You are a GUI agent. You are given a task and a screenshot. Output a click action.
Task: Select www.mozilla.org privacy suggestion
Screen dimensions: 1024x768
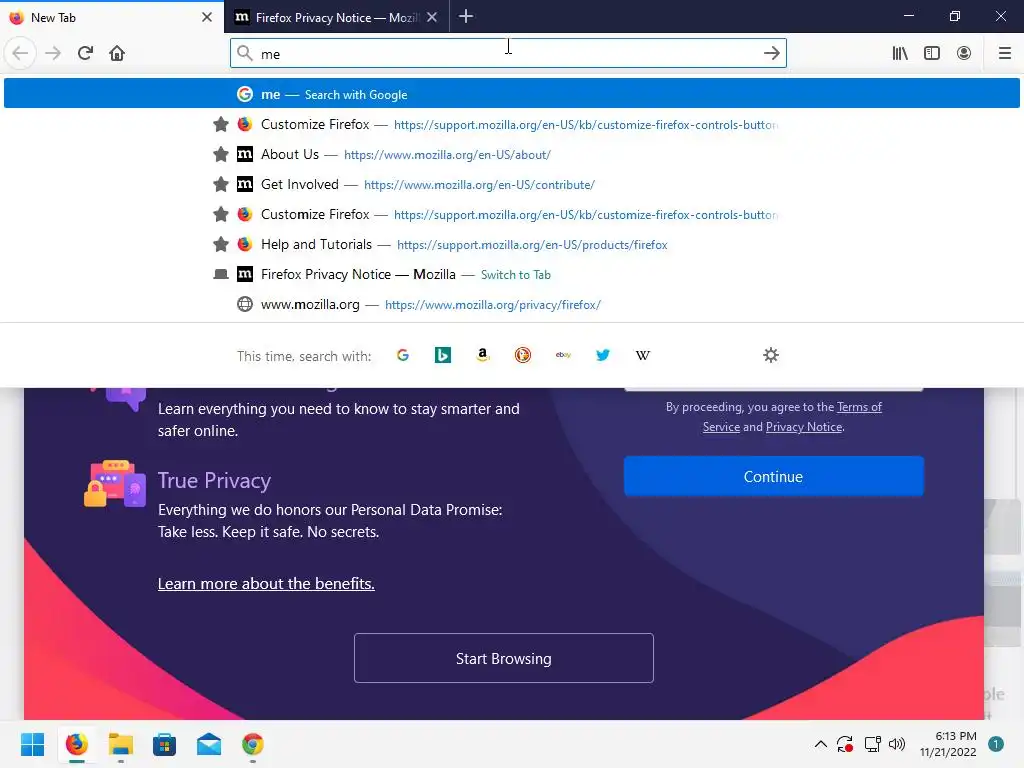(511, 304)
